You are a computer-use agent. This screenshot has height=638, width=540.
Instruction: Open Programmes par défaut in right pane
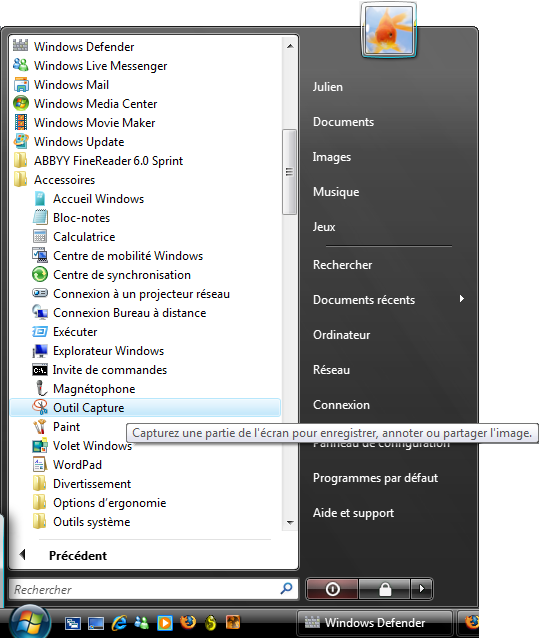[375, 478]
